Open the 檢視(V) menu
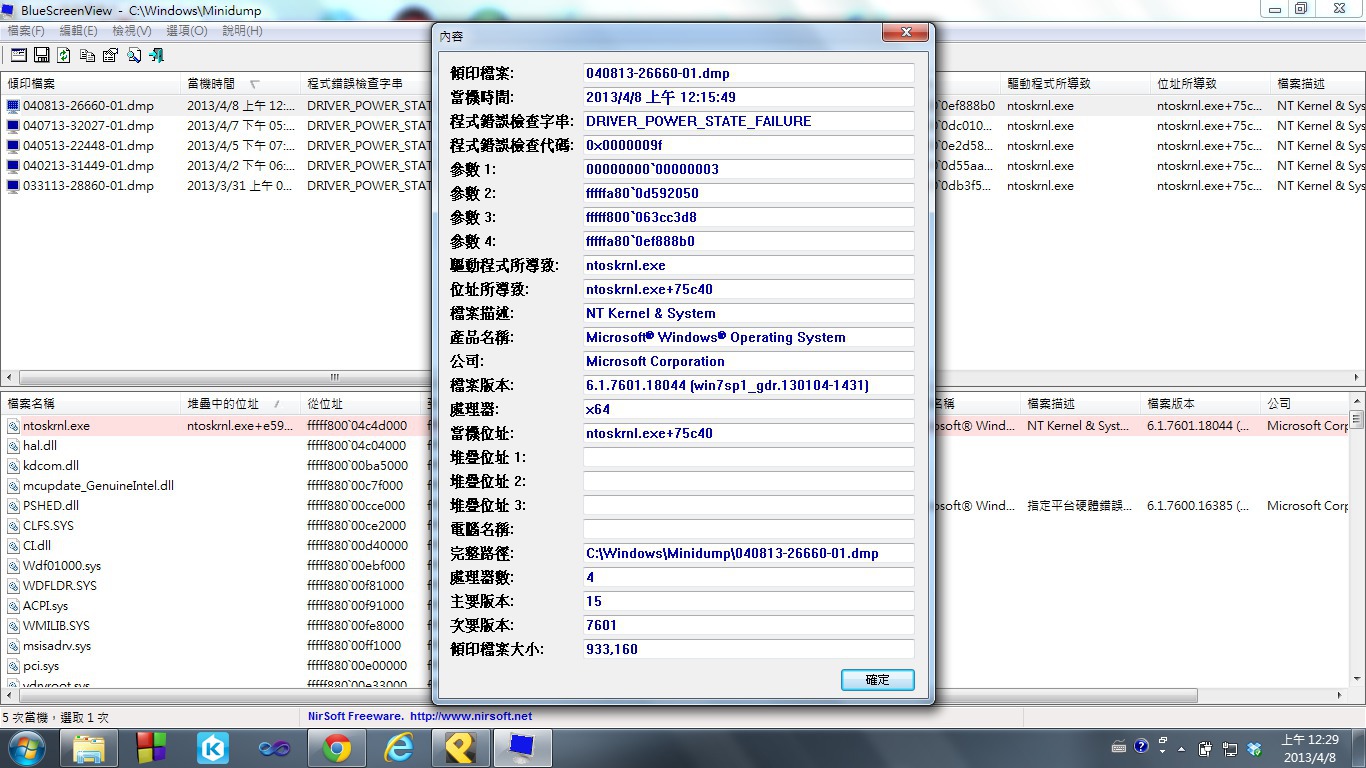This screenshot has width=1366, height=768. (x=132, y=31)
